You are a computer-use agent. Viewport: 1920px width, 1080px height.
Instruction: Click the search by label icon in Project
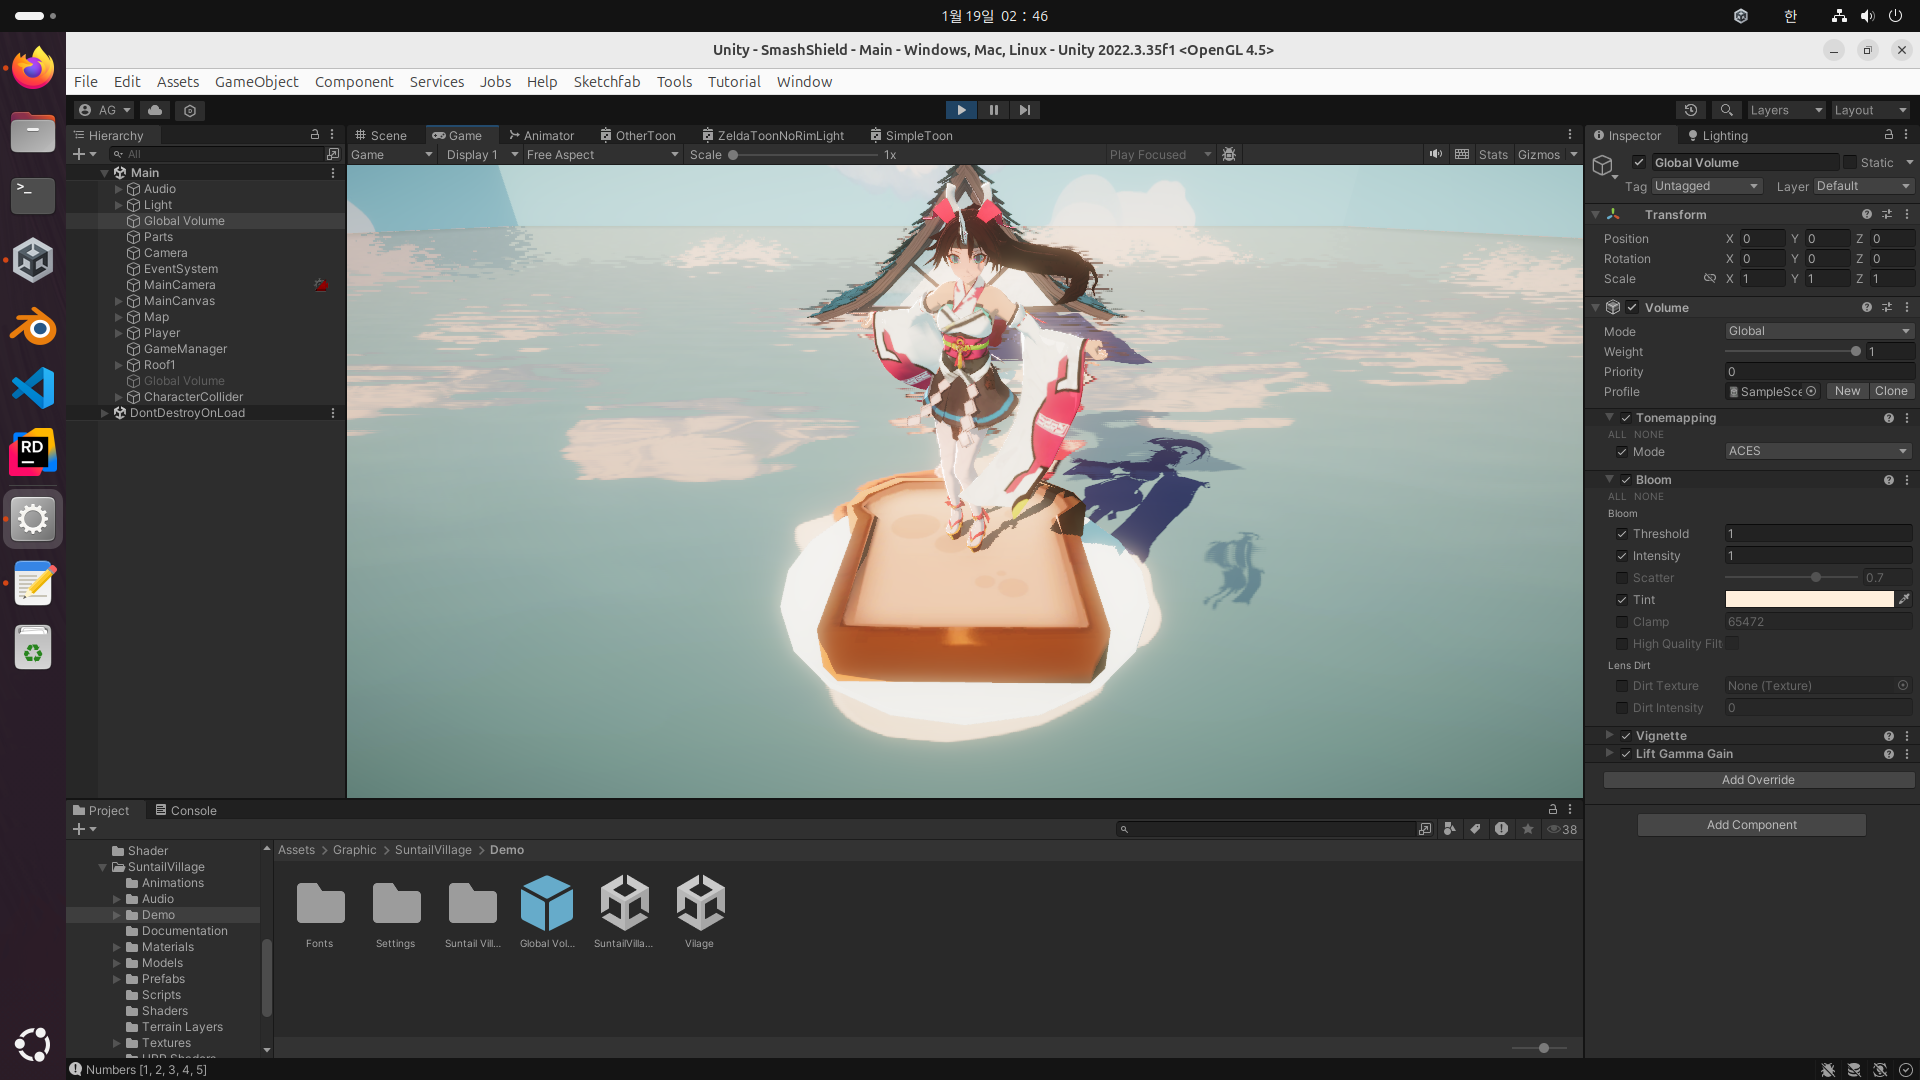coord(1475,829)
